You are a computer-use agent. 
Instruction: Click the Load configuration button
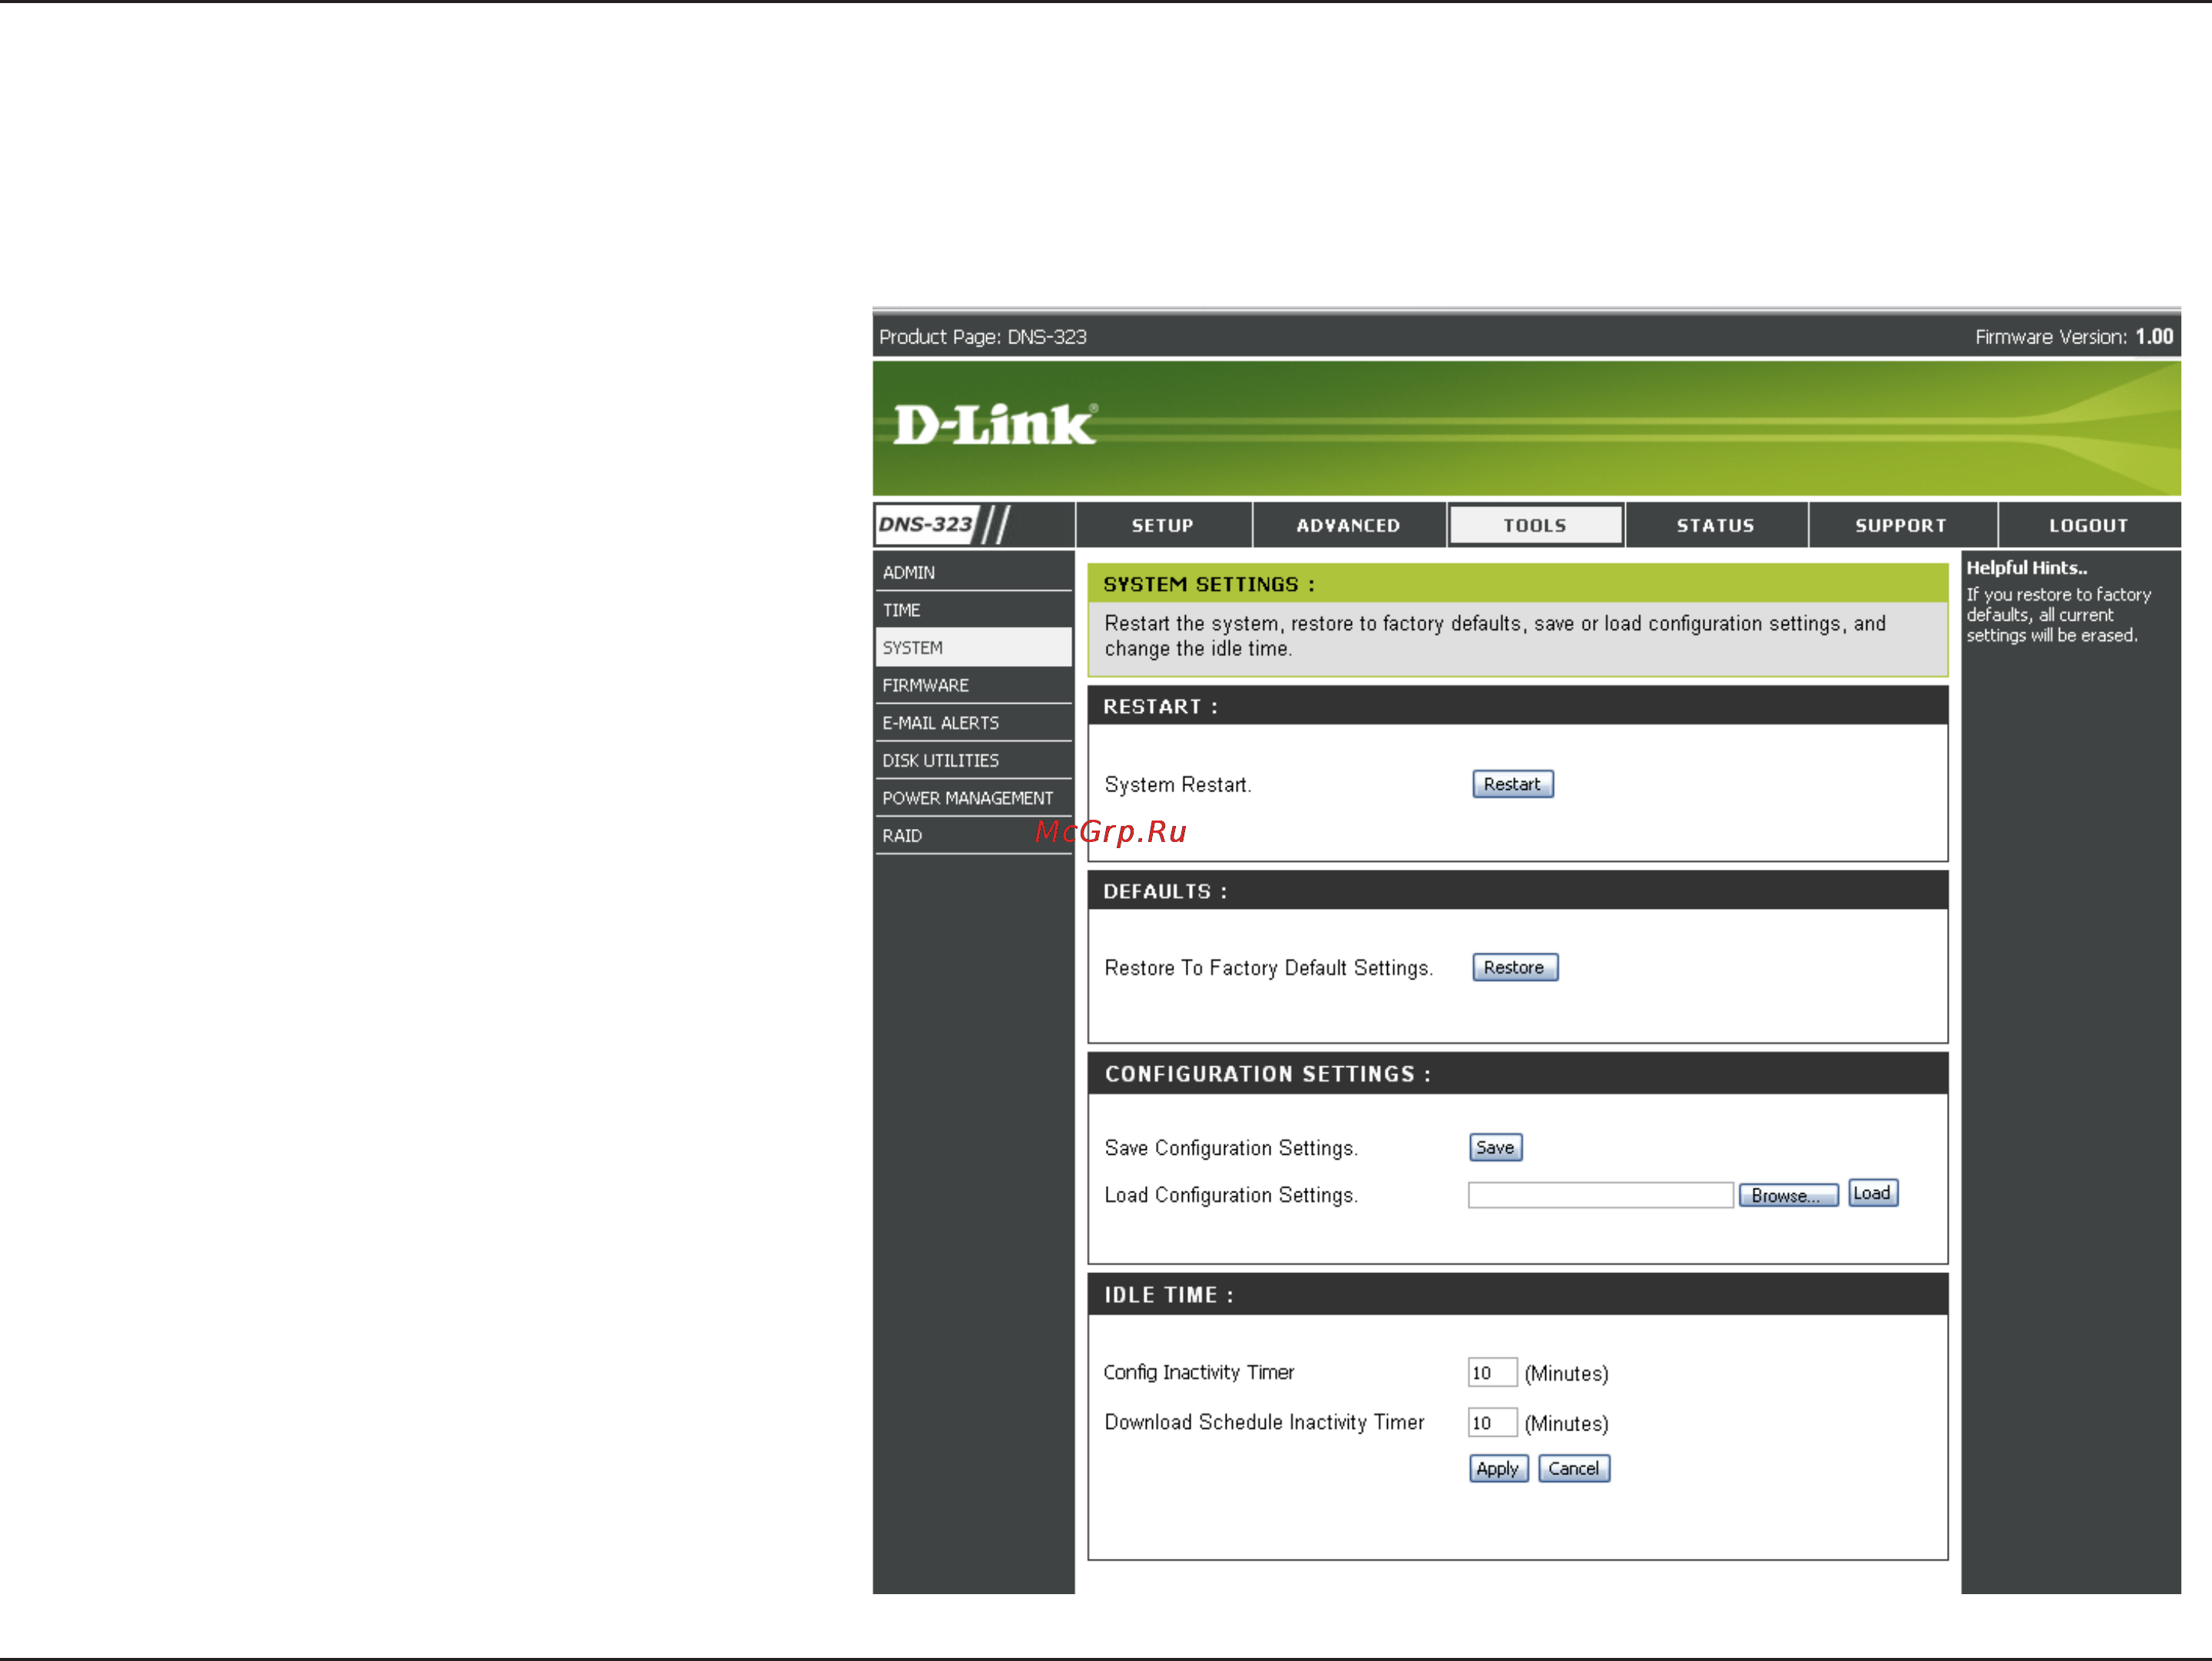(x=1872, y=1193)
